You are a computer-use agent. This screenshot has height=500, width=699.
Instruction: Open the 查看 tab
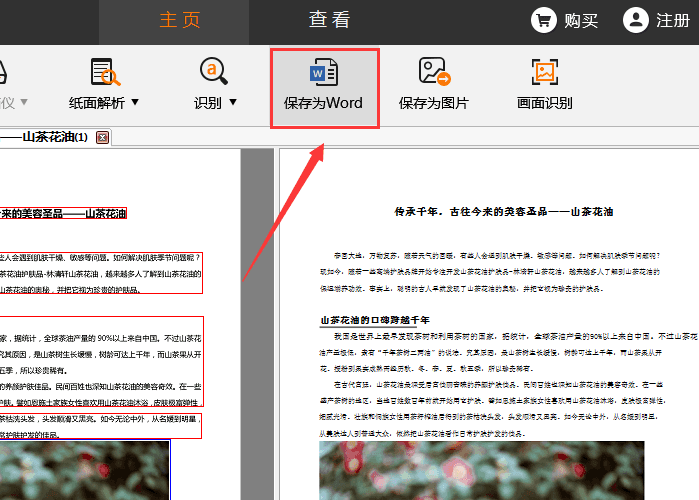(x=329, y=20)
